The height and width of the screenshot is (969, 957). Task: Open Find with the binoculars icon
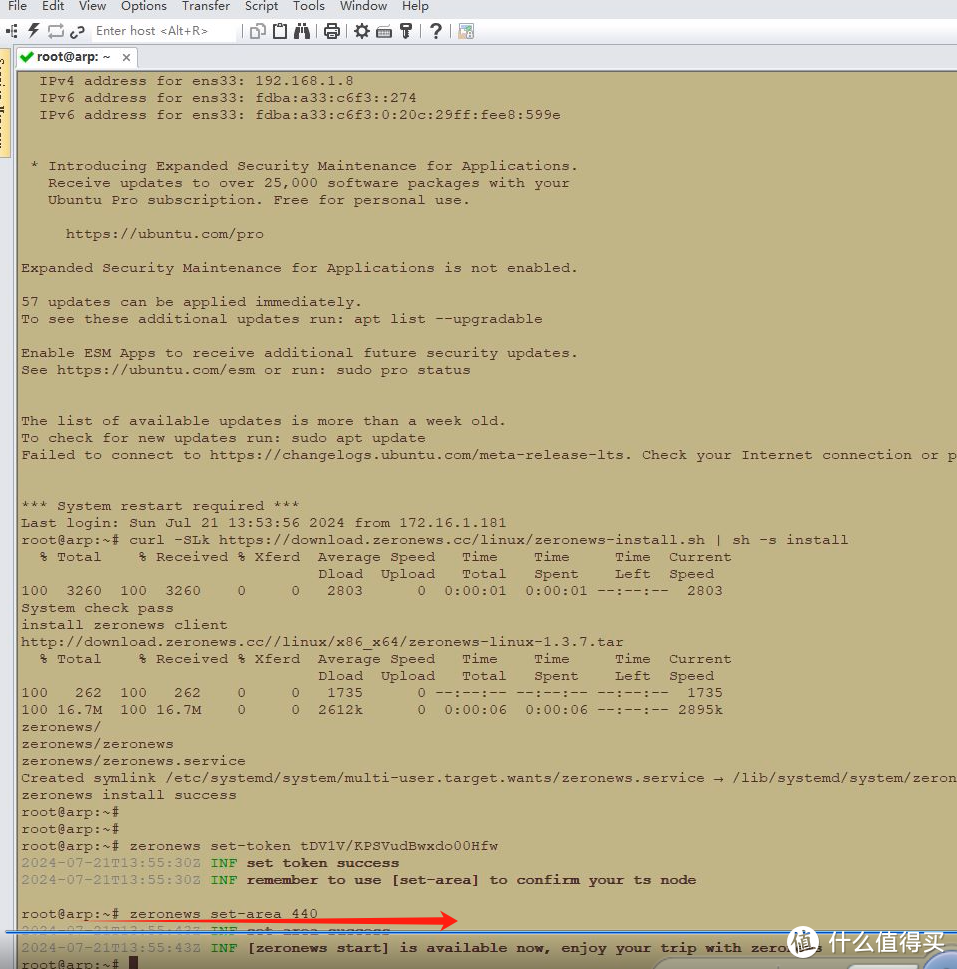pyautogui.click(x=302, y=31)
